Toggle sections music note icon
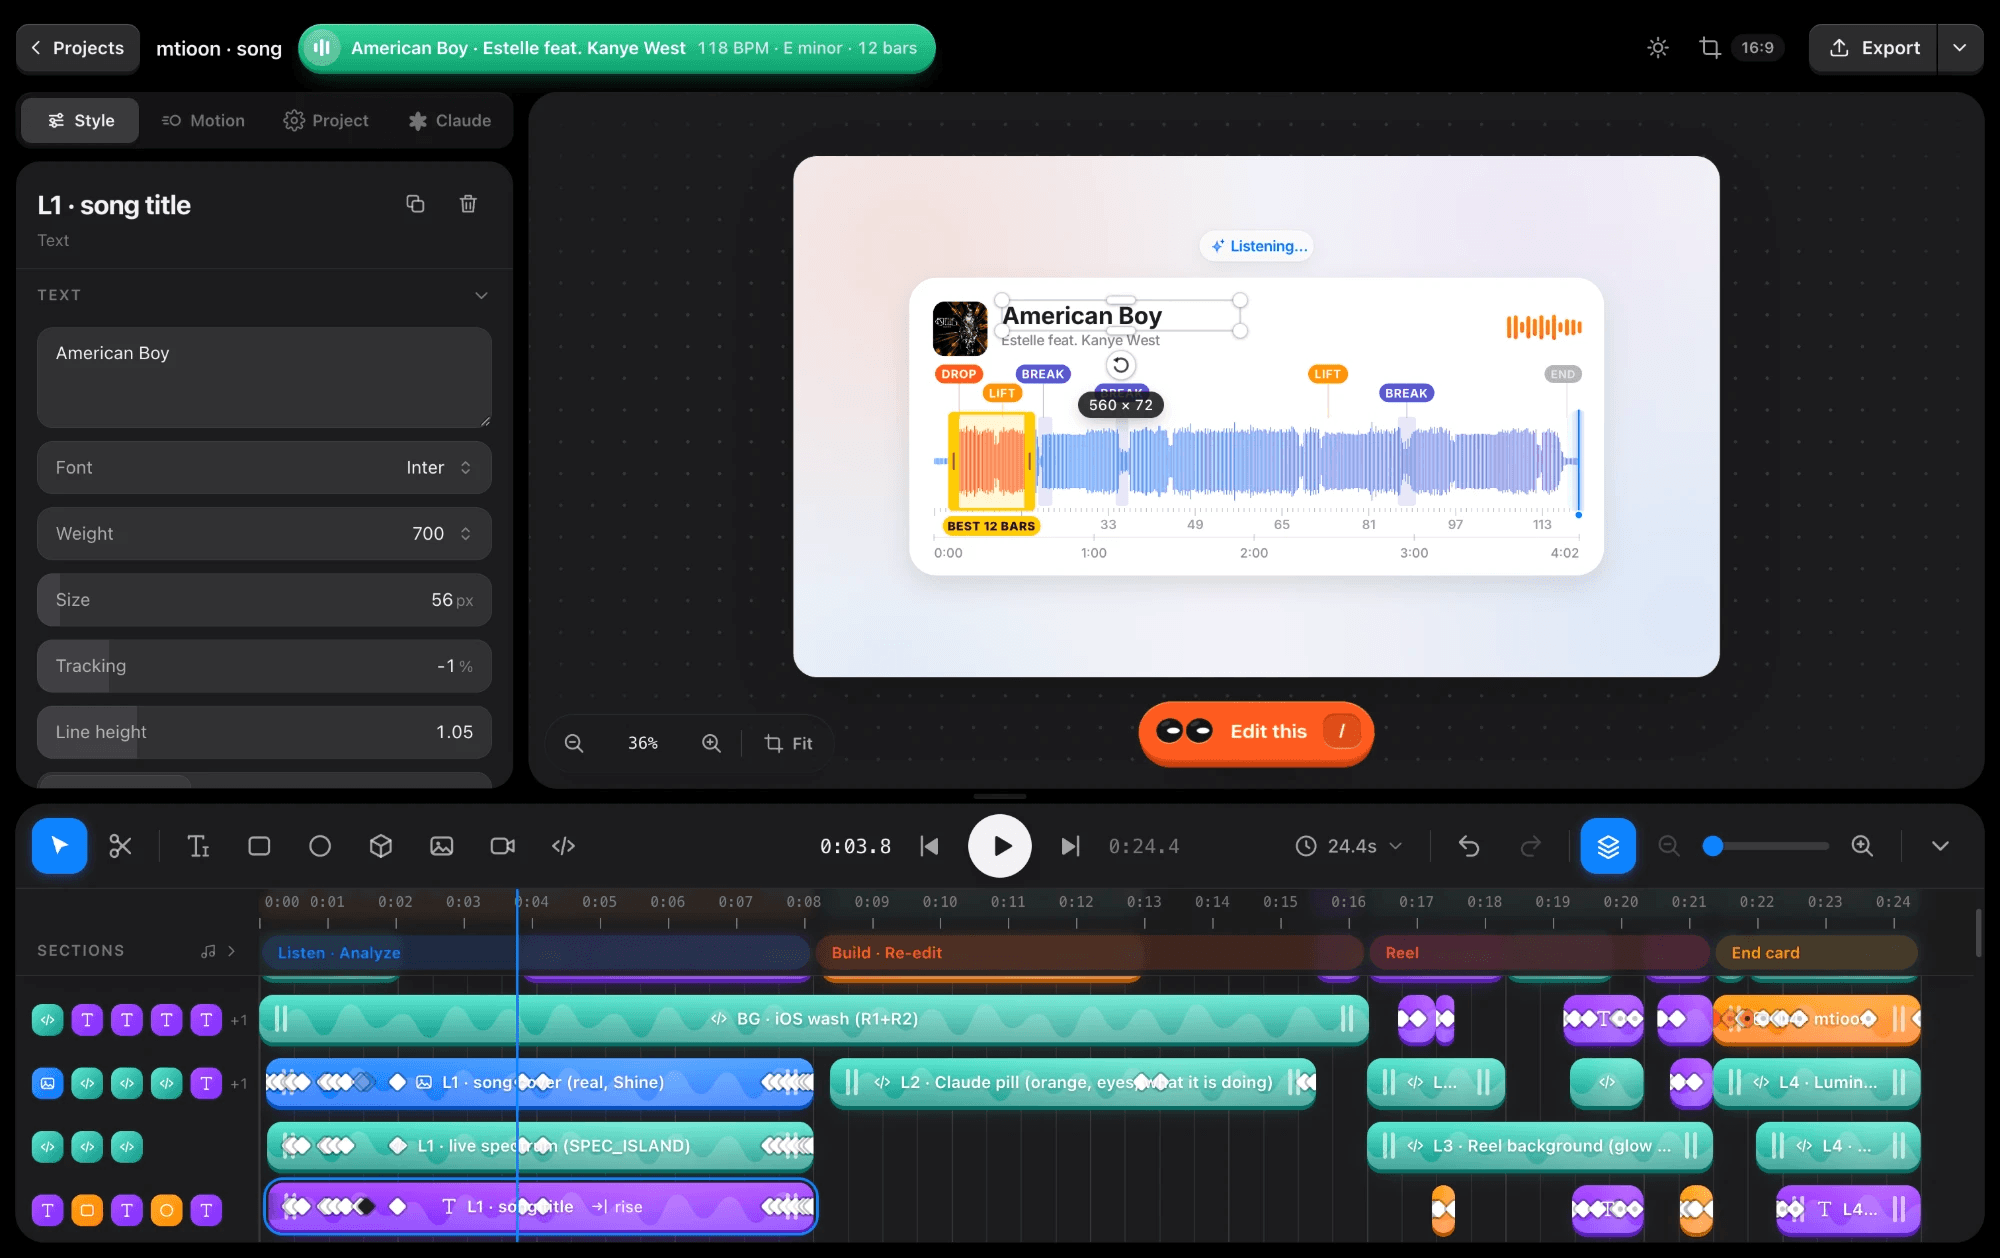 coord(208,951)
